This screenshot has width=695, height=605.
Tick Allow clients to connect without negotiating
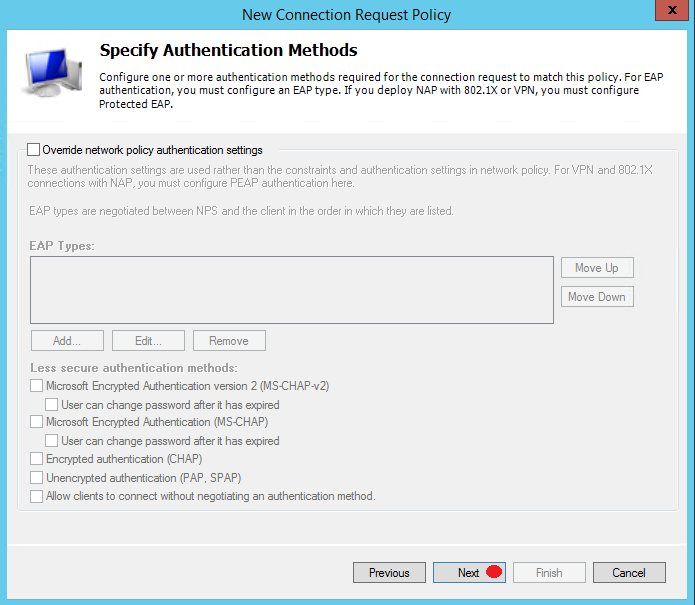36,496
